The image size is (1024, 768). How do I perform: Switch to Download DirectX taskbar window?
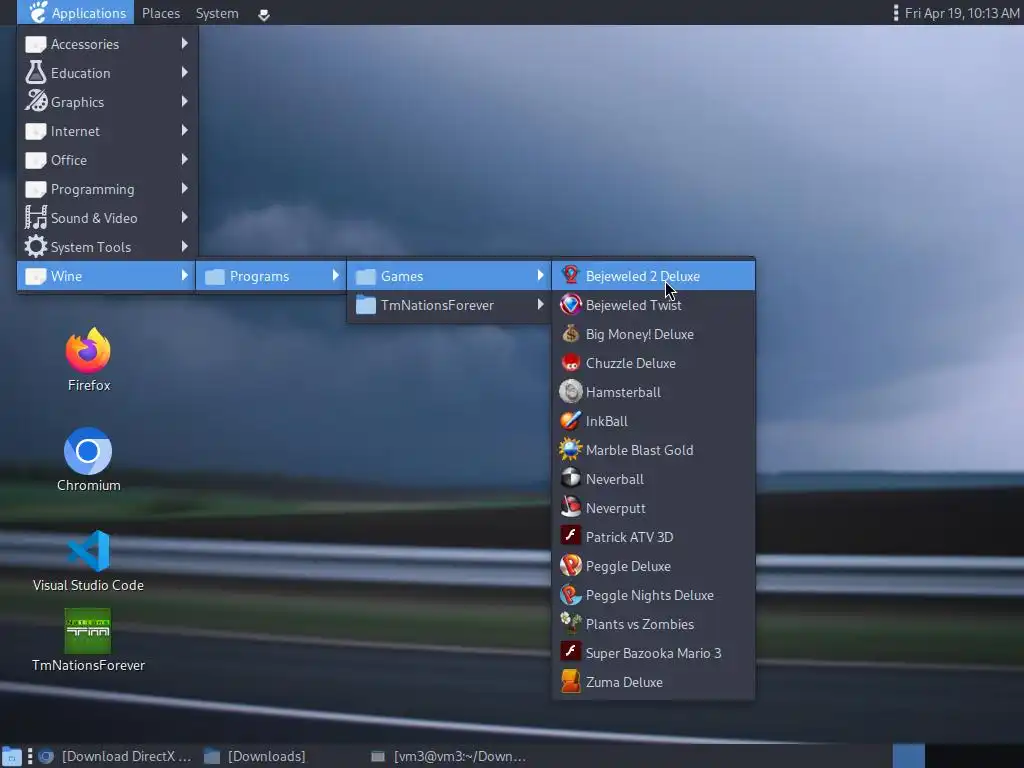pos(116,756)
